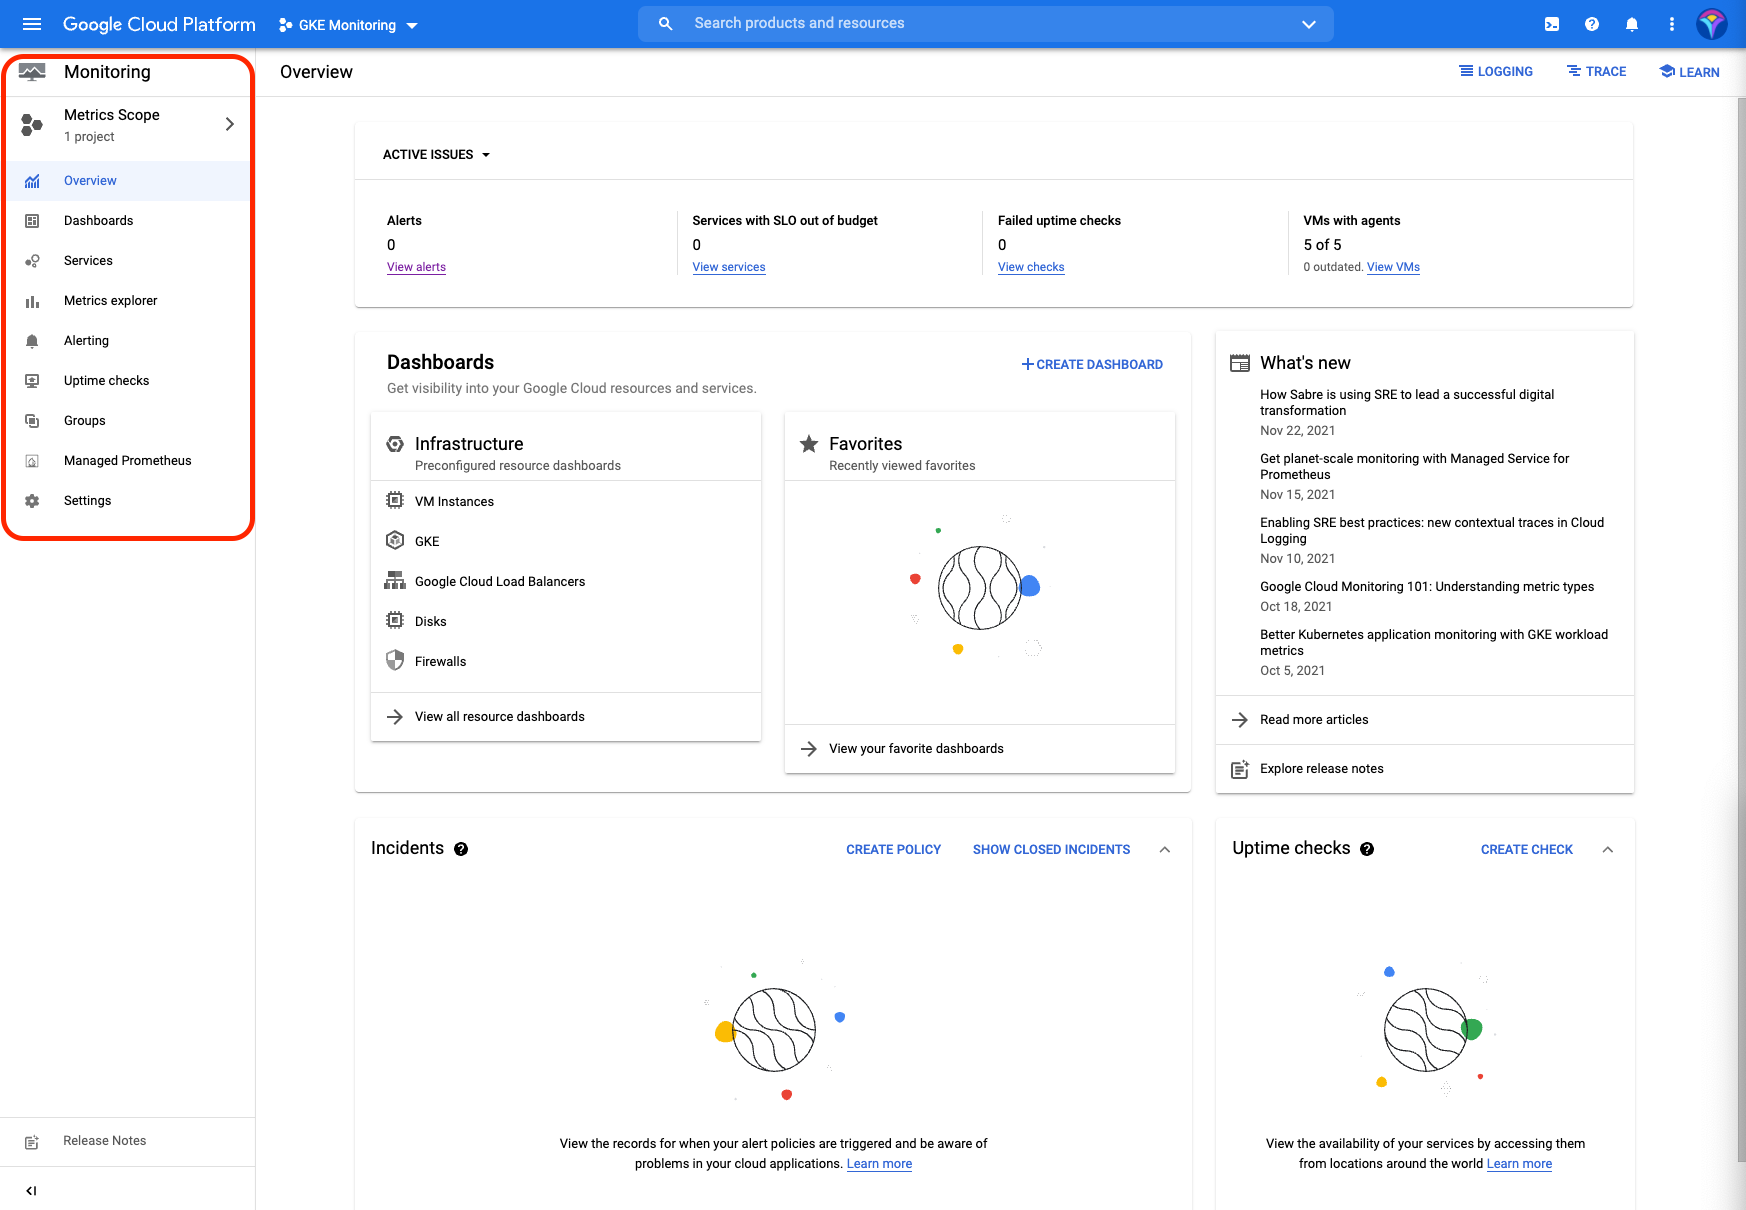
Task: Open the Google Cloud Monitoring 101 article
Action: click(x=1427, y=587)
